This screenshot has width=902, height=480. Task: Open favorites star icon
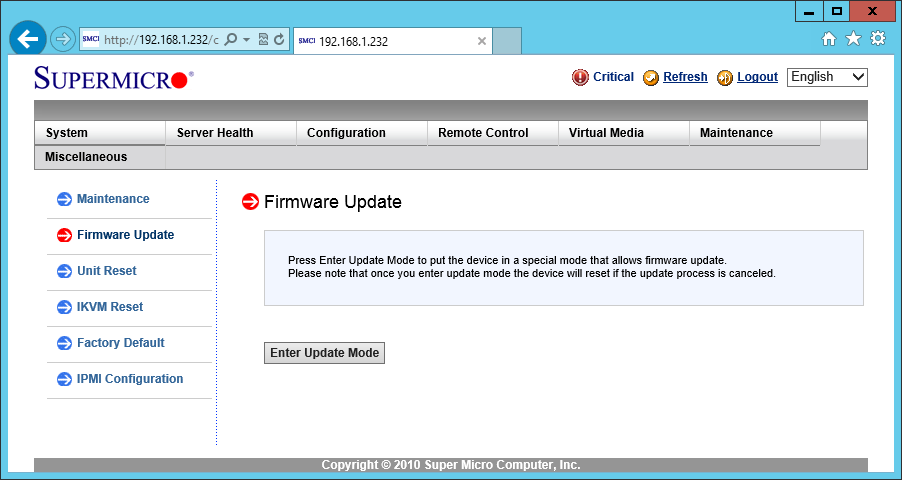point(853,39)
